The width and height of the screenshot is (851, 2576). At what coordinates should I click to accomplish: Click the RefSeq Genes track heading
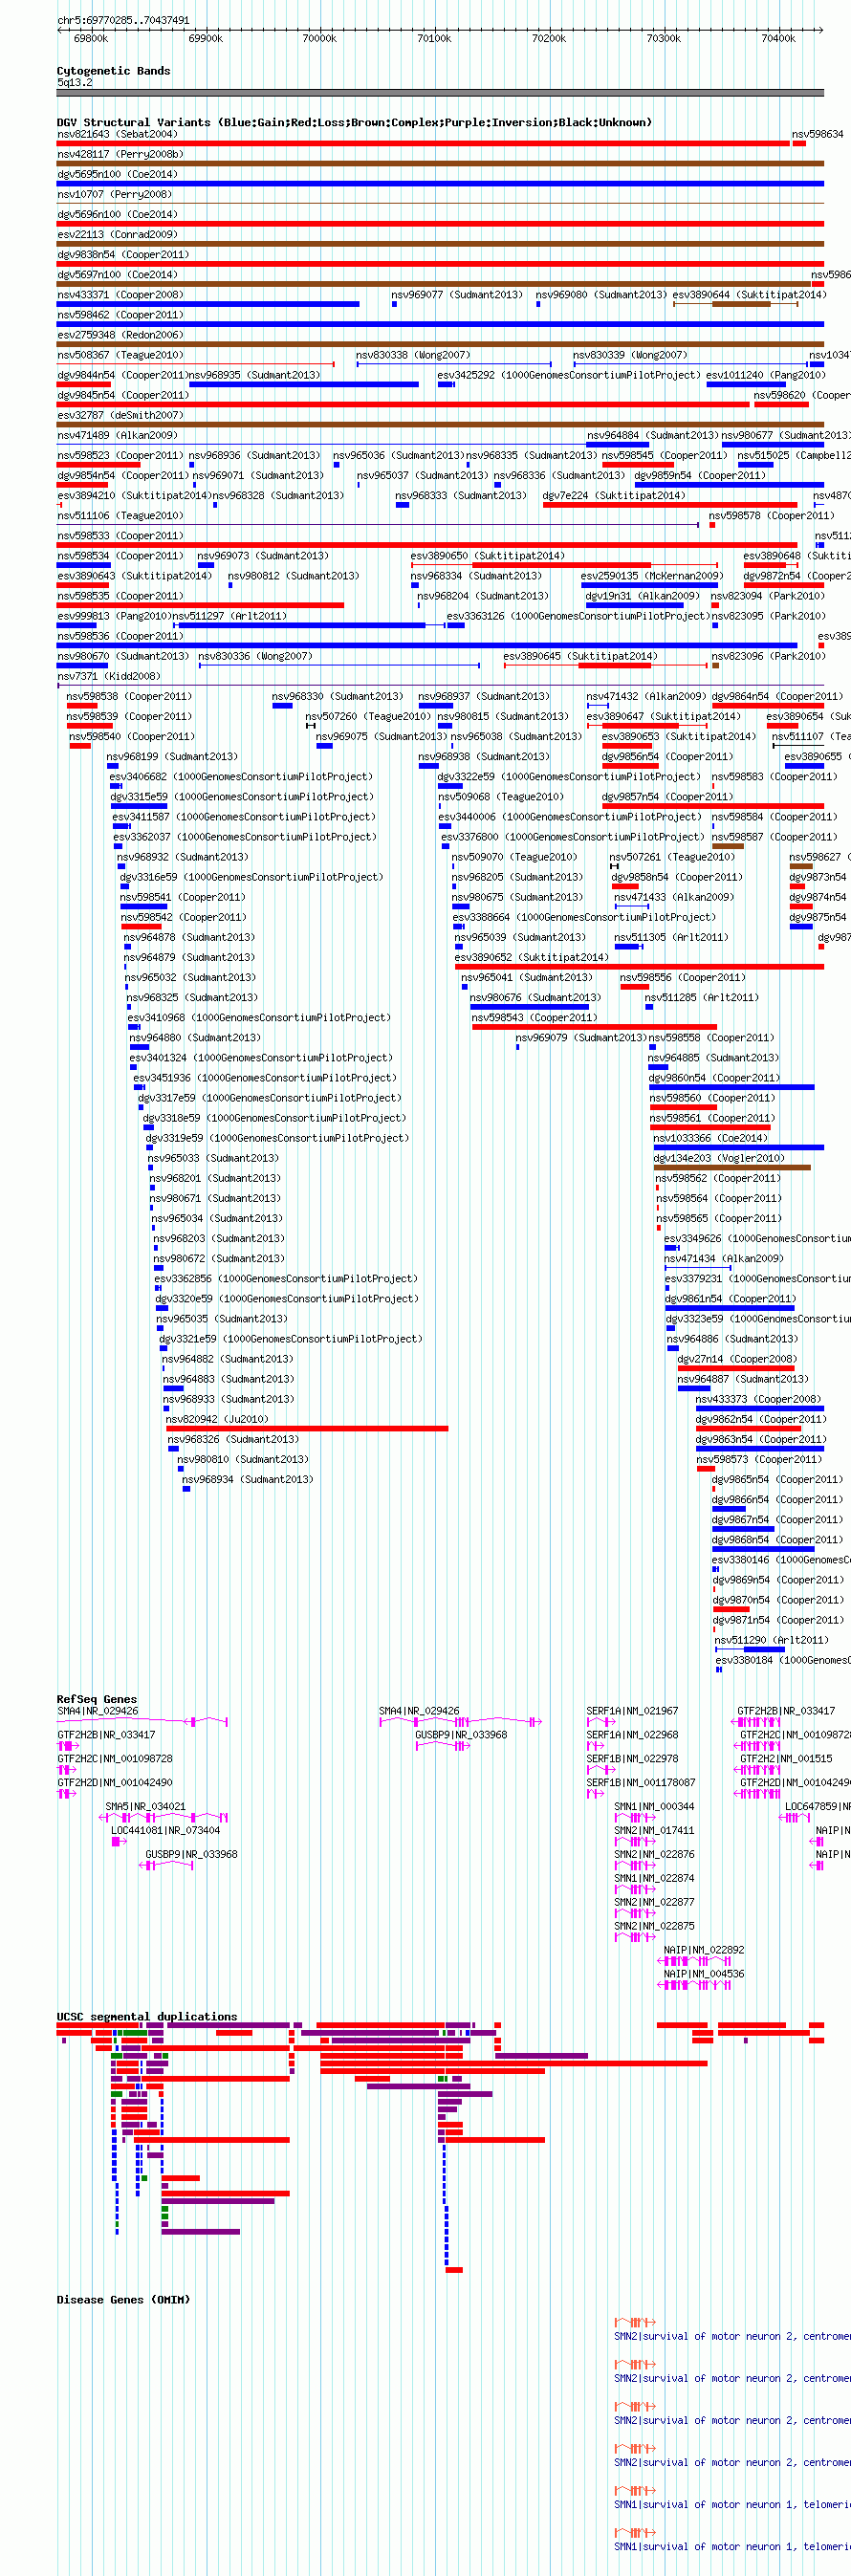point(97,1699)
